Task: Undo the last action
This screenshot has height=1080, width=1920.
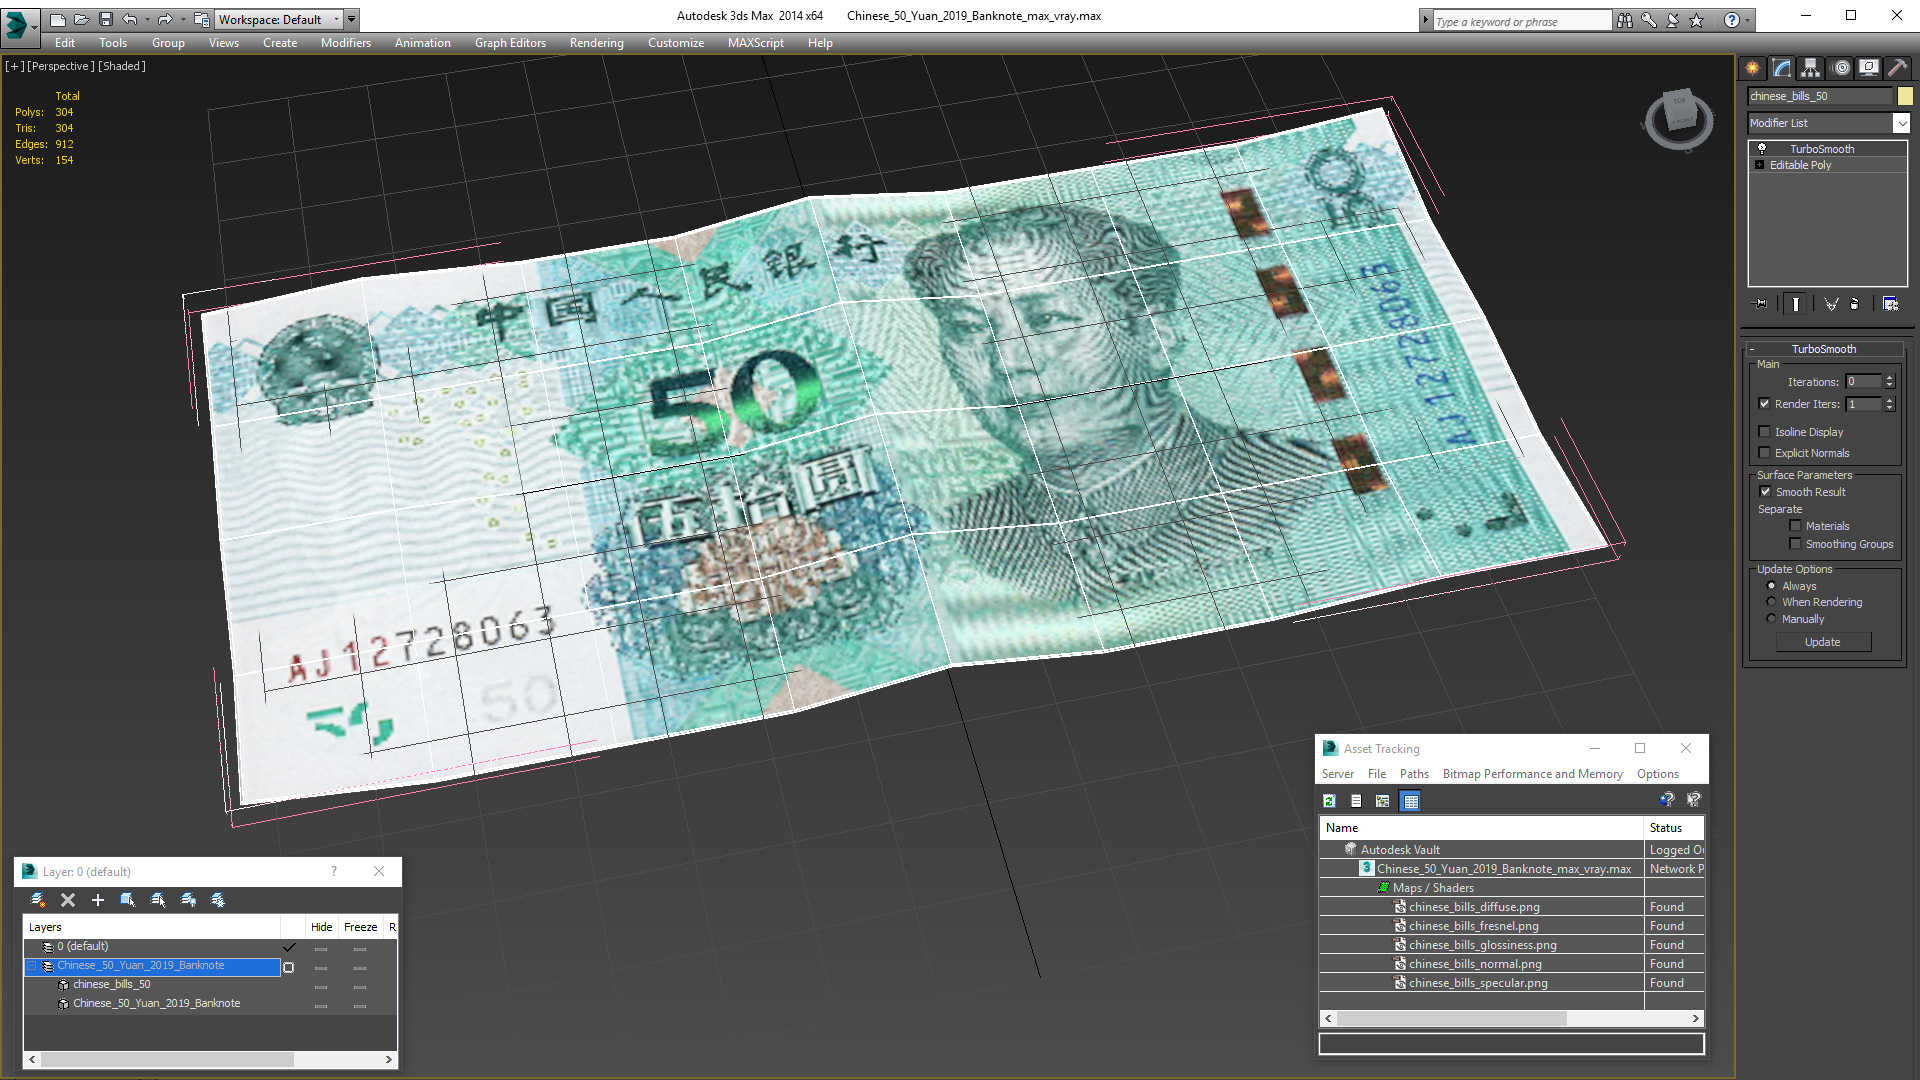Action: tap(129, 19)
